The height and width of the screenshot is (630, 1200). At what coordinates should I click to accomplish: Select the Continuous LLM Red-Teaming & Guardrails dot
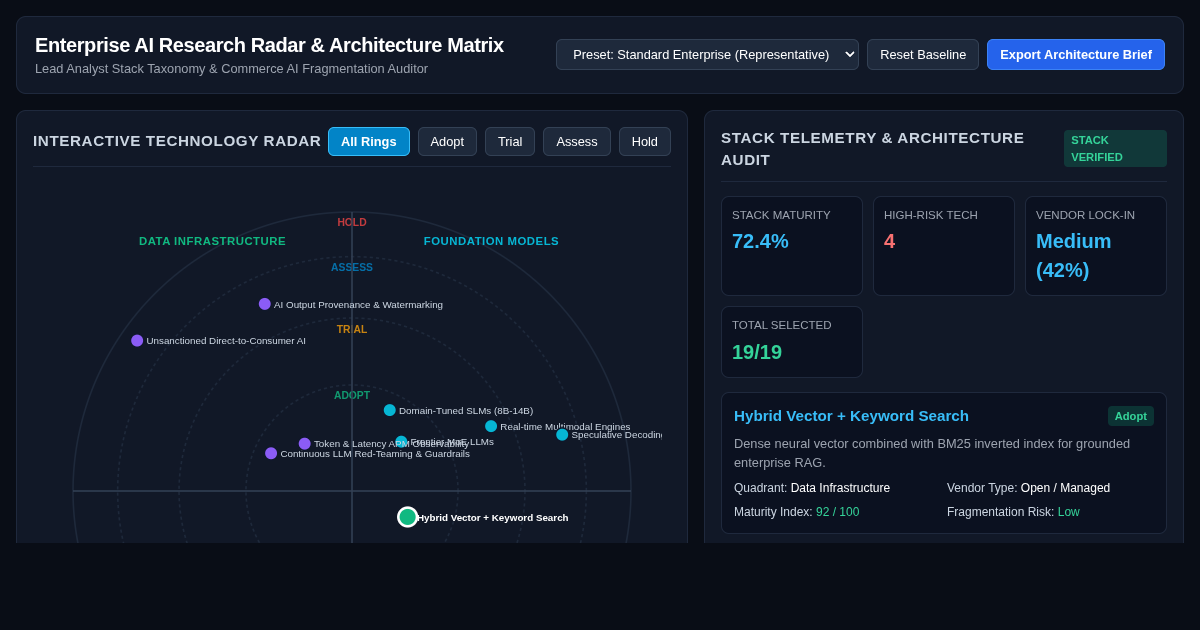click(271, 453)
